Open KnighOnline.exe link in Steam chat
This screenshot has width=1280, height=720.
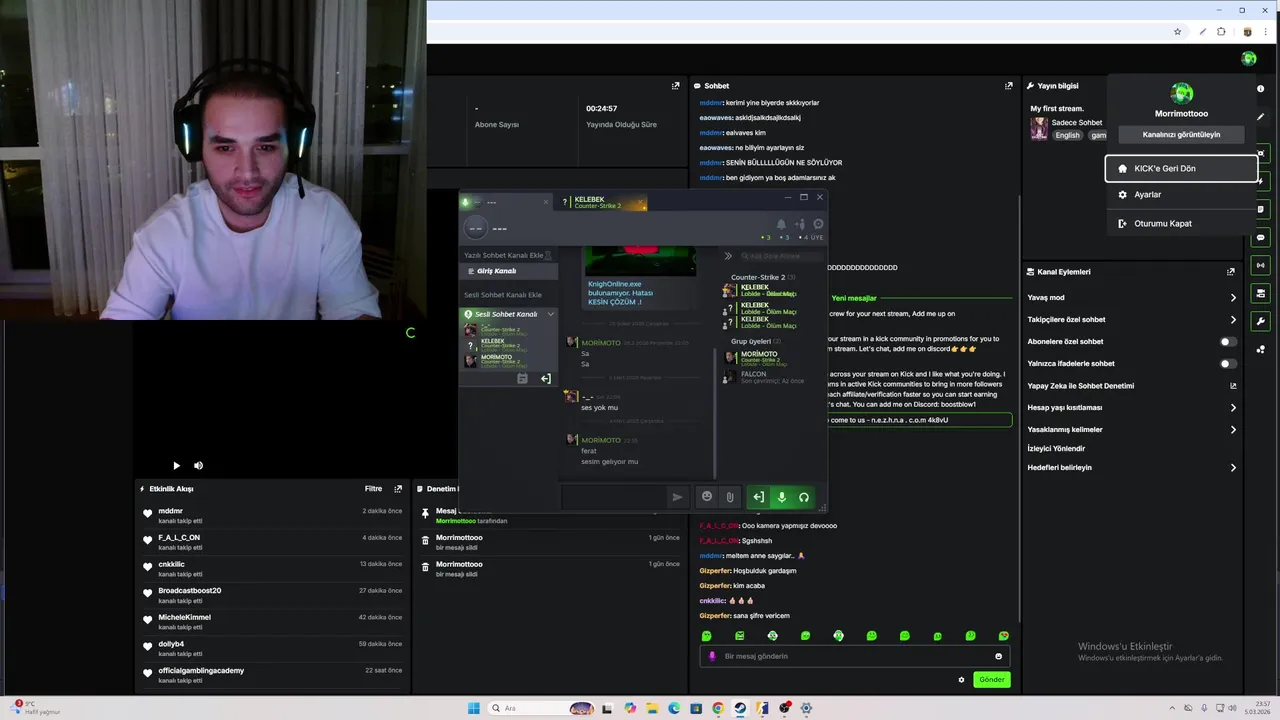tap(620, 293)
